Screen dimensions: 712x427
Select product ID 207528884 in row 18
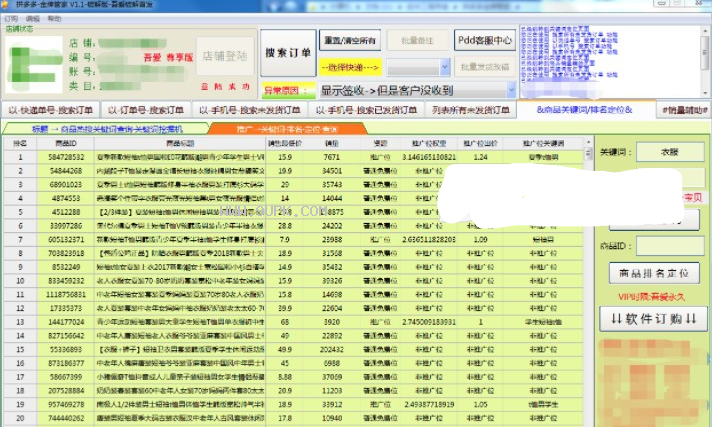click(x=66, y=391)
